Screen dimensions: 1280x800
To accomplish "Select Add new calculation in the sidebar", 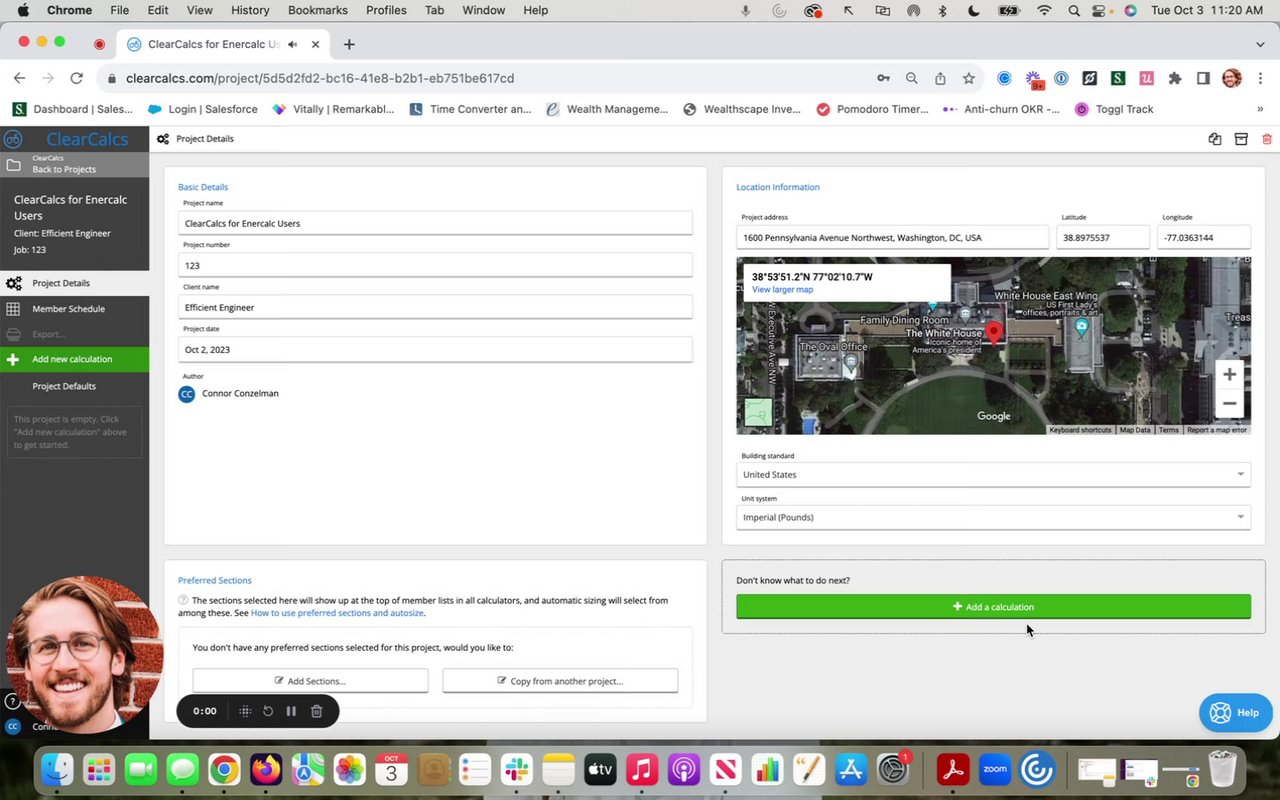I will click(x=75, y=359).
